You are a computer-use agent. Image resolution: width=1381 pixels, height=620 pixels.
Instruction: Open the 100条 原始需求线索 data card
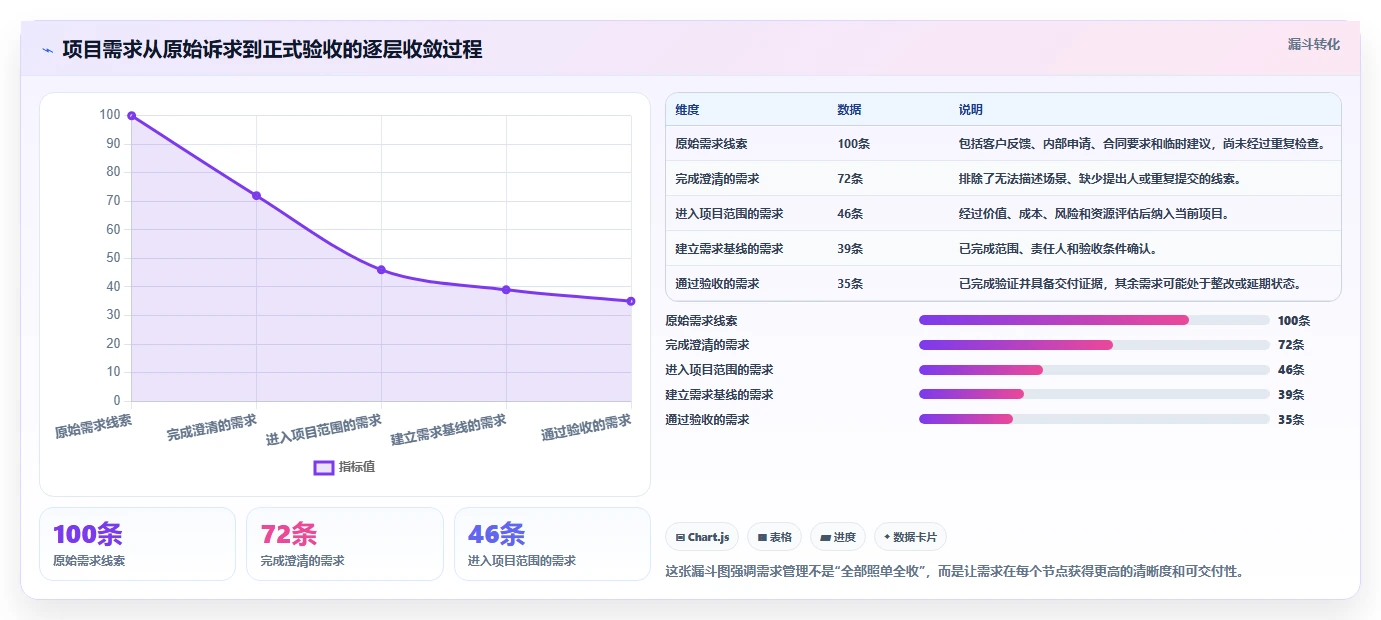click(x=137, y=544)
